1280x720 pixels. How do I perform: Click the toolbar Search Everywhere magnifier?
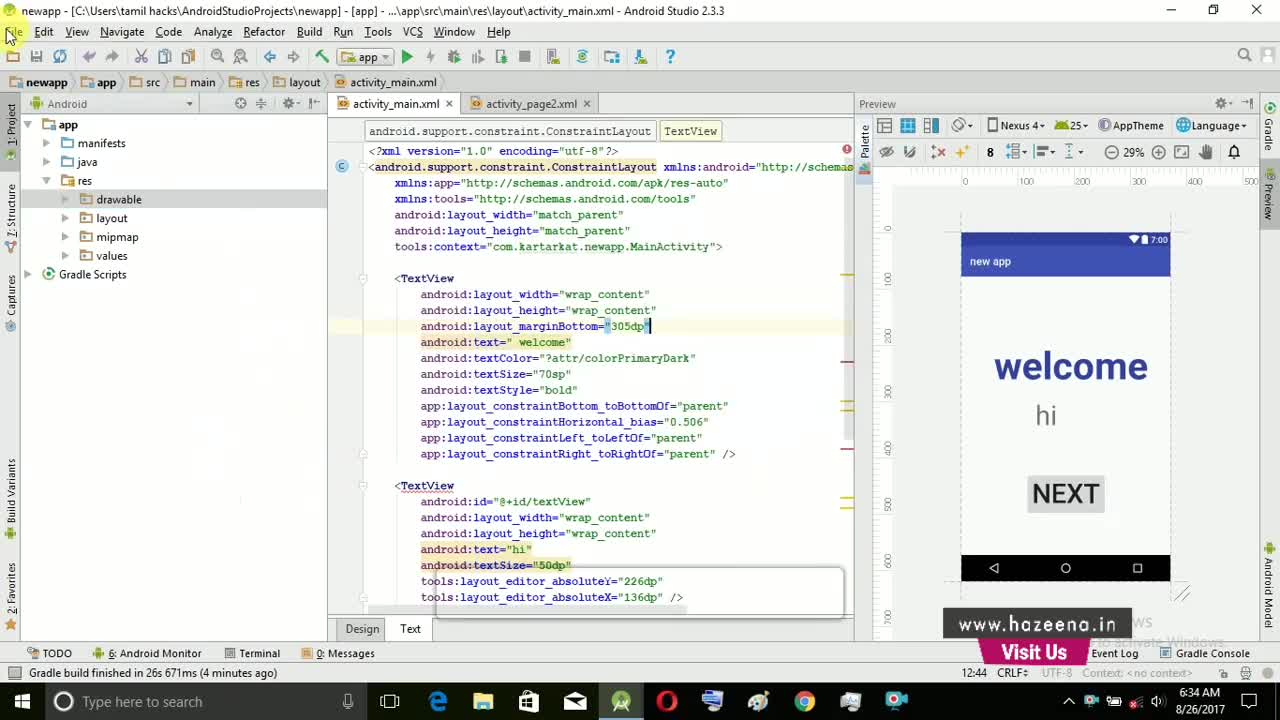point(1244,56)
